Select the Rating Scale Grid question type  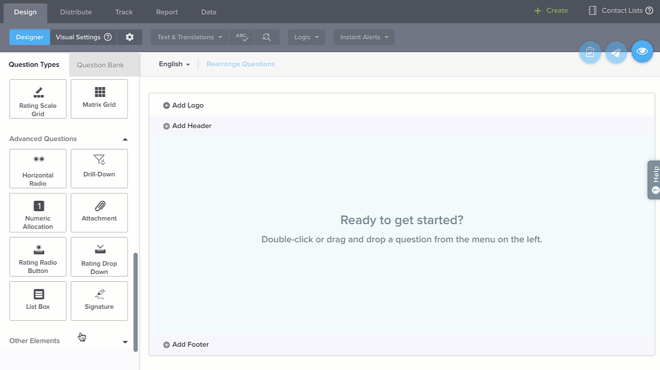(38, 99)
